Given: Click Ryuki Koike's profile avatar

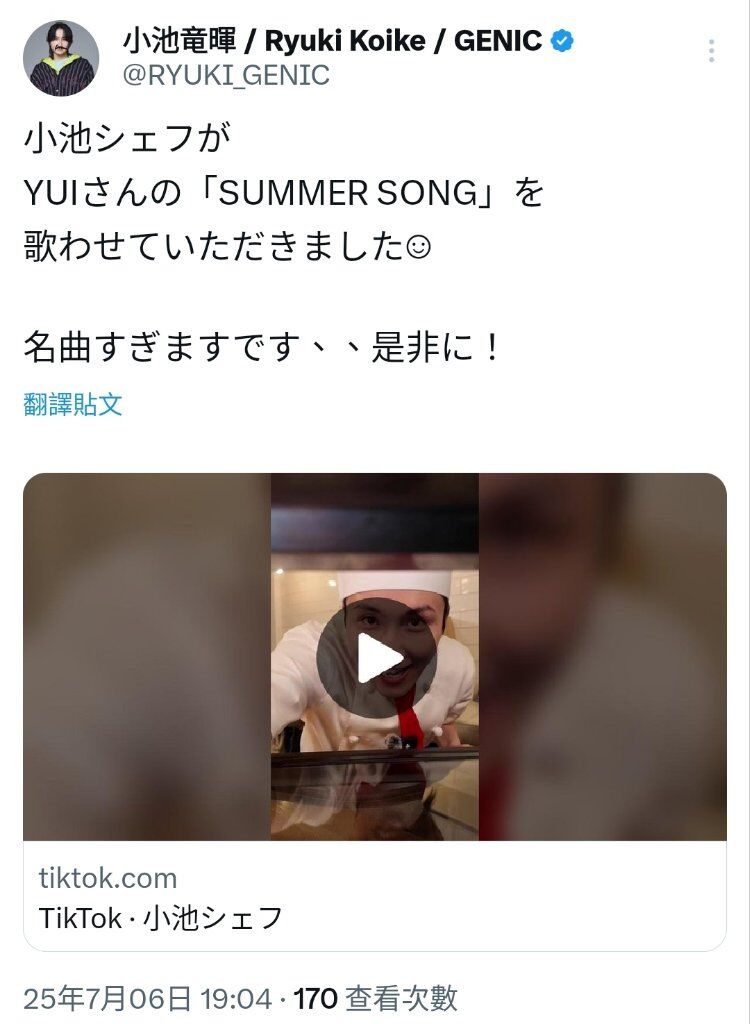Looking at the screenshot, I should tap(61, 58).
